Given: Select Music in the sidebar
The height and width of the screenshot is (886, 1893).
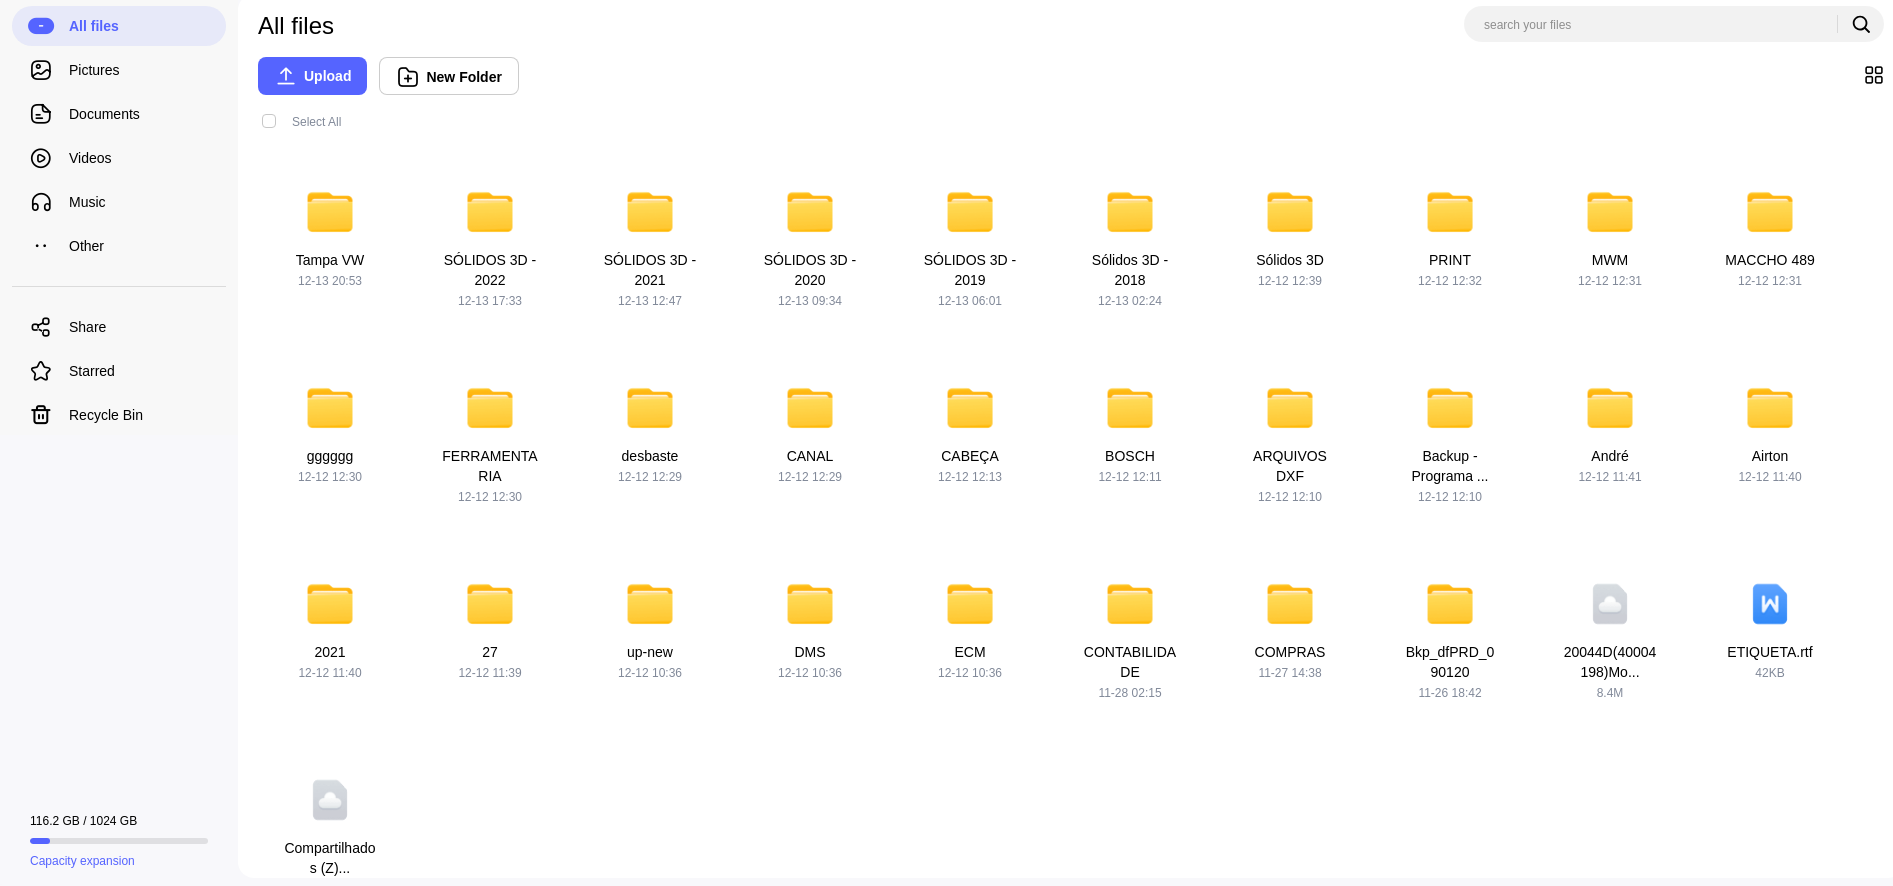Looking at the screenshot, I should pos(119,202).
